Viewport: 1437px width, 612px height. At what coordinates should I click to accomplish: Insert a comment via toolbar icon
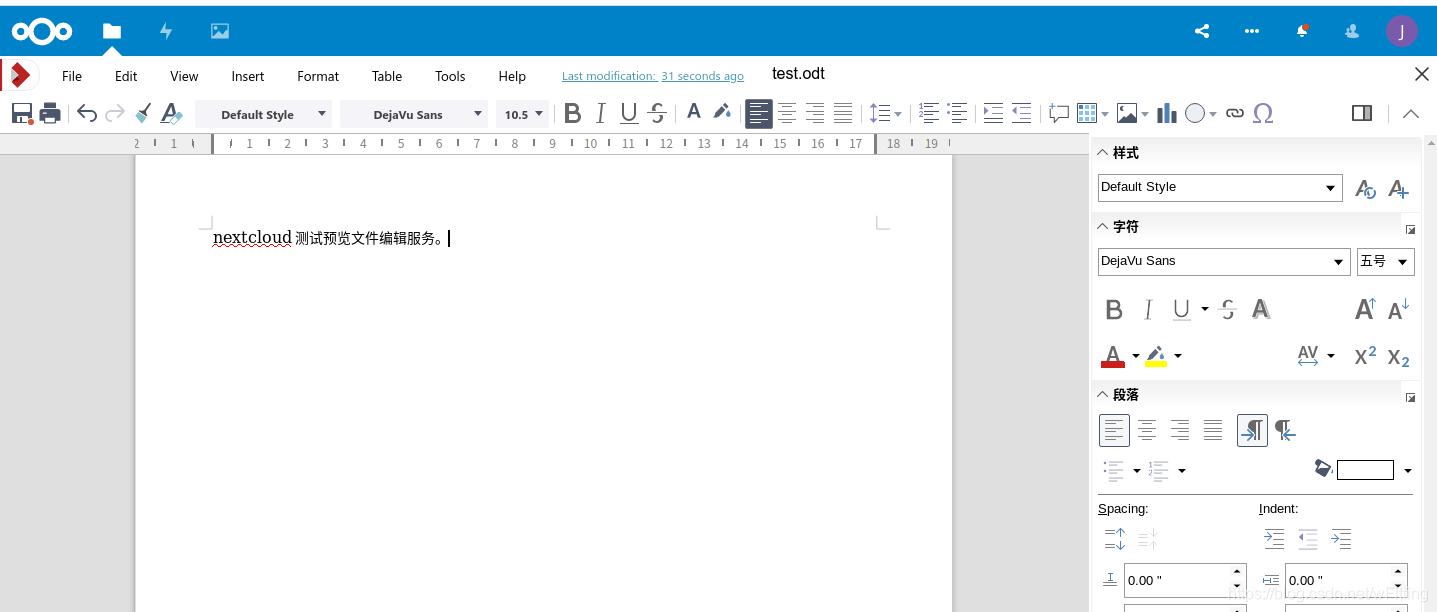click(x=1059, y=114)
